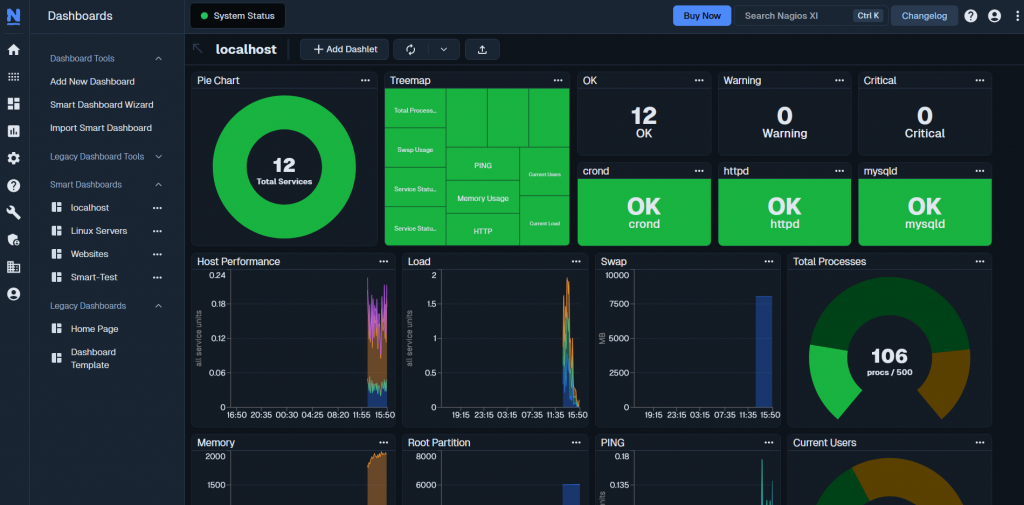This screenshot has height=505, width=1024.
Task: Click the green mysqld OK status tile
Action: pyautogui.click(x=924, y=212)
